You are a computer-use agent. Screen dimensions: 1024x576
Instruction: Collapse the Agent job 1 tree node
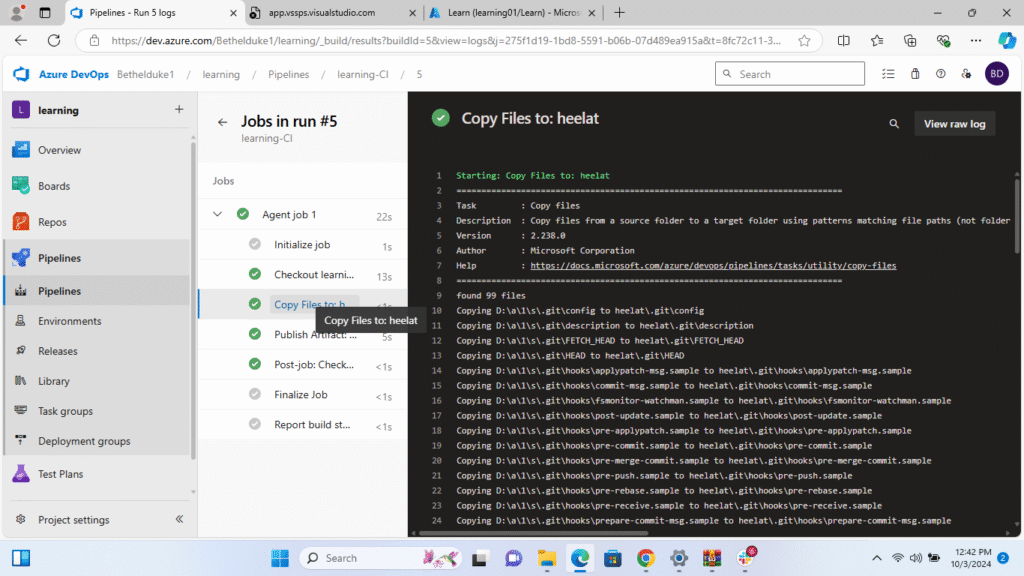pos(217,214)
